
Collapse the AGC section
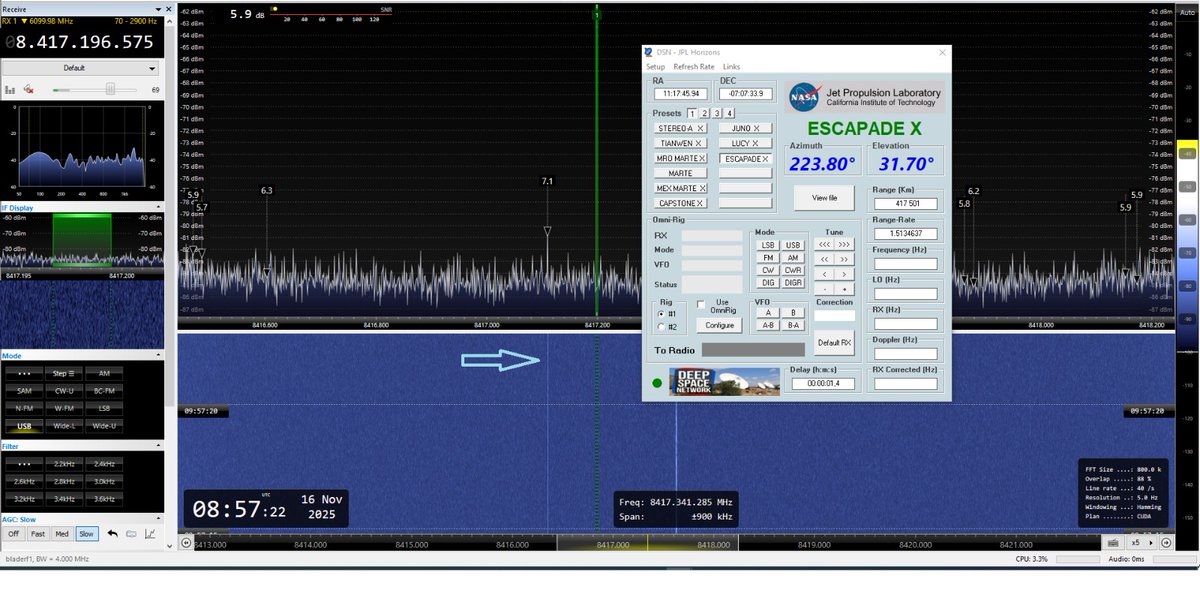158,518
